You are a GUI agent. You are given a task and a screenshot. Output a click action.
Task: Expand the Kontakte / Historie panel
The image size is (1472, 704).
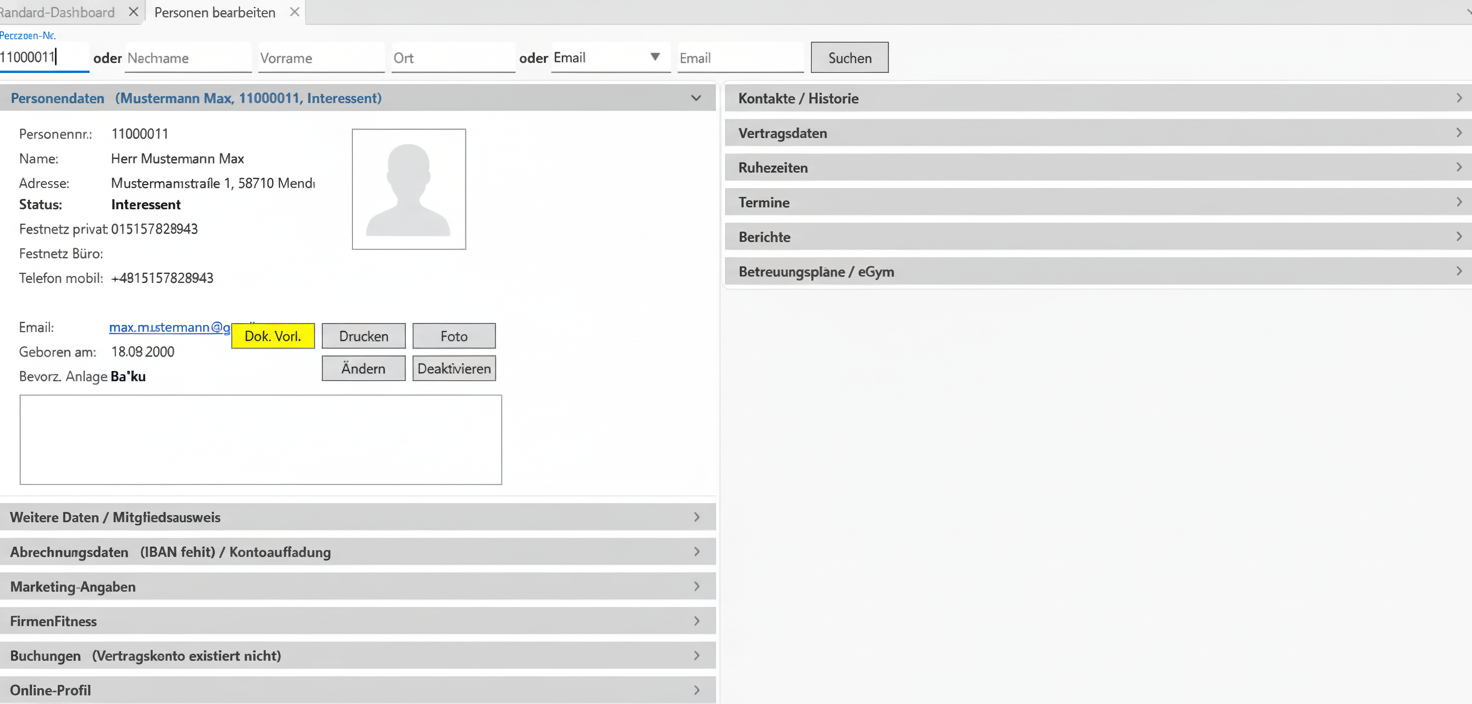[x=1097, y=98]
